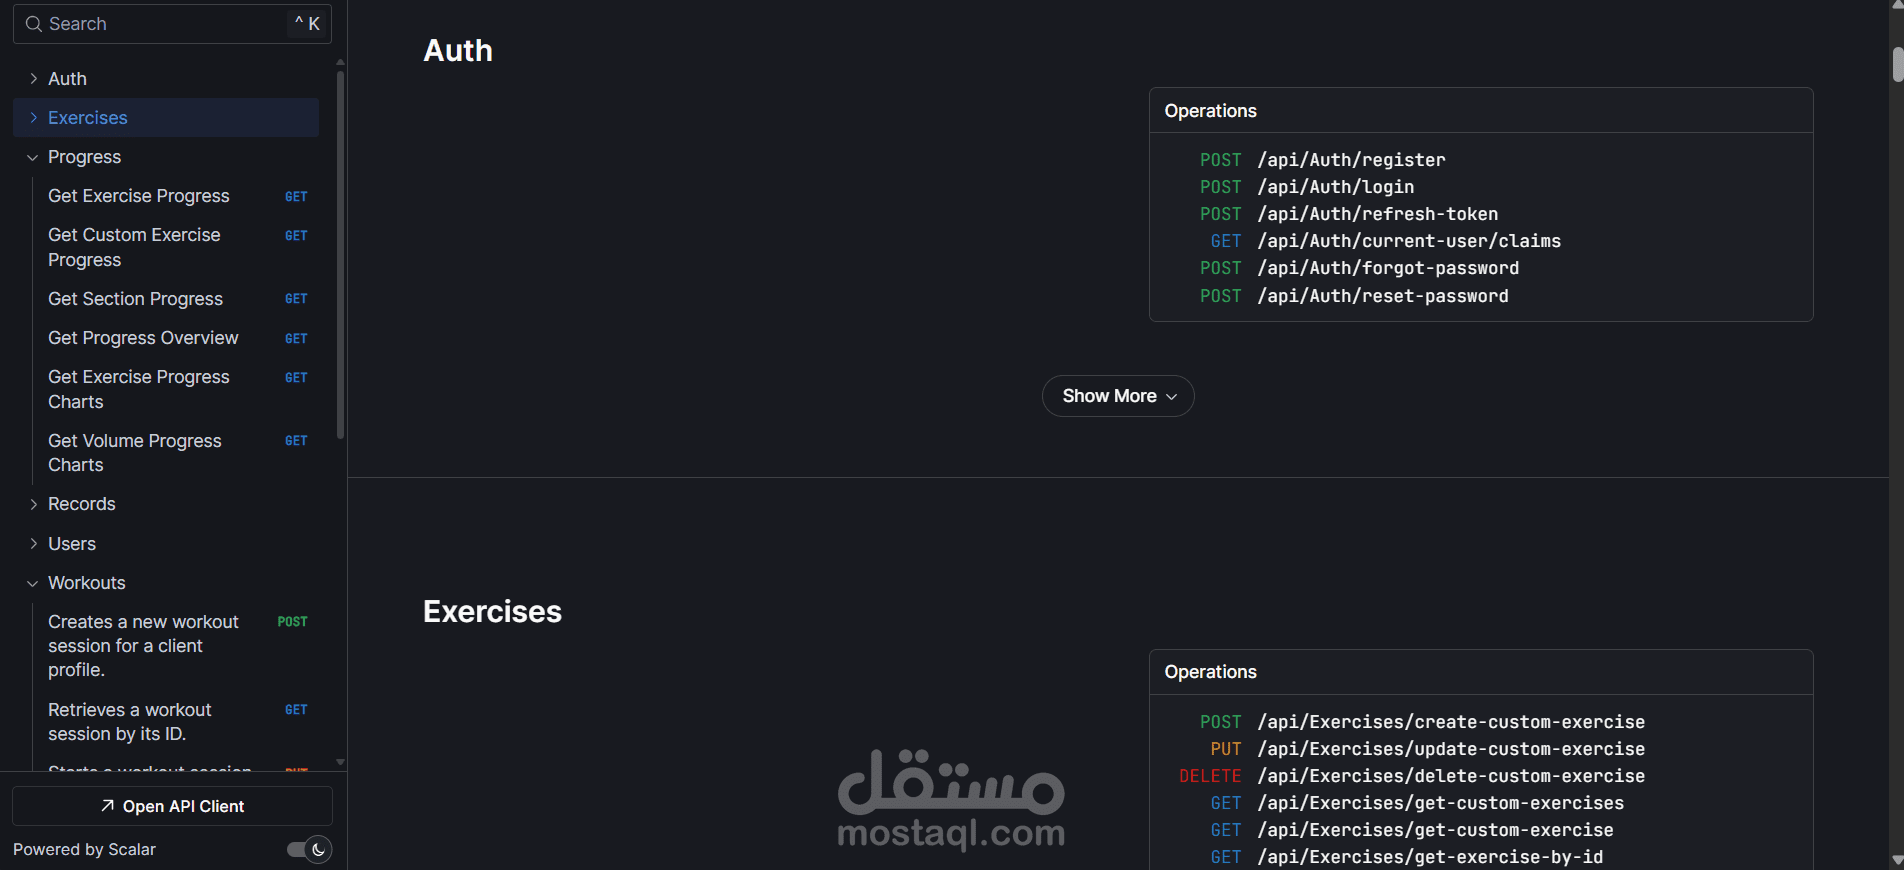Click the Open API Client arrow icon

[108, 806]
